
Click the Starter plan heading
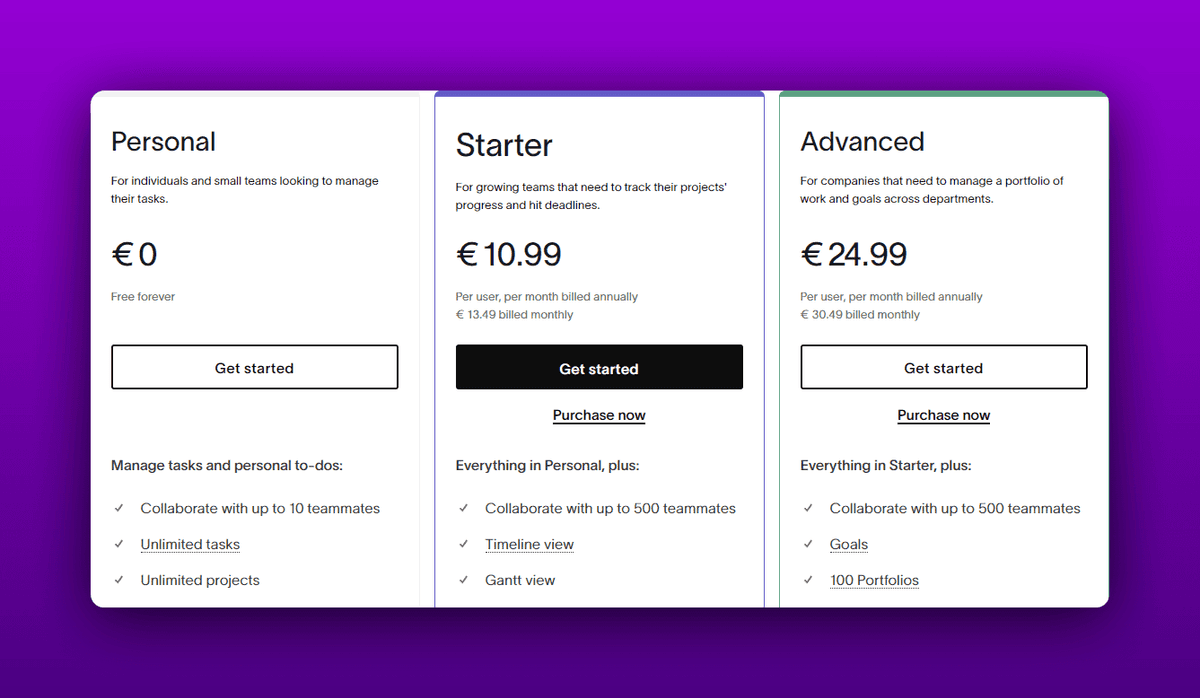504,146
